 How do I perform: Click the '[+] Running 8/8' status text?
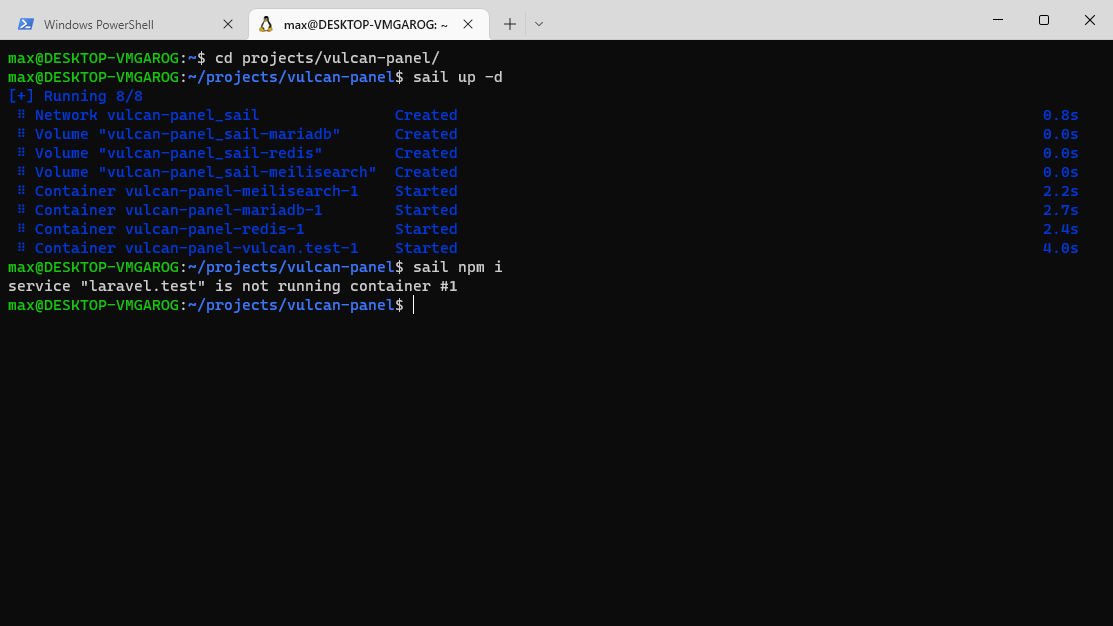(x=75, y=96)
